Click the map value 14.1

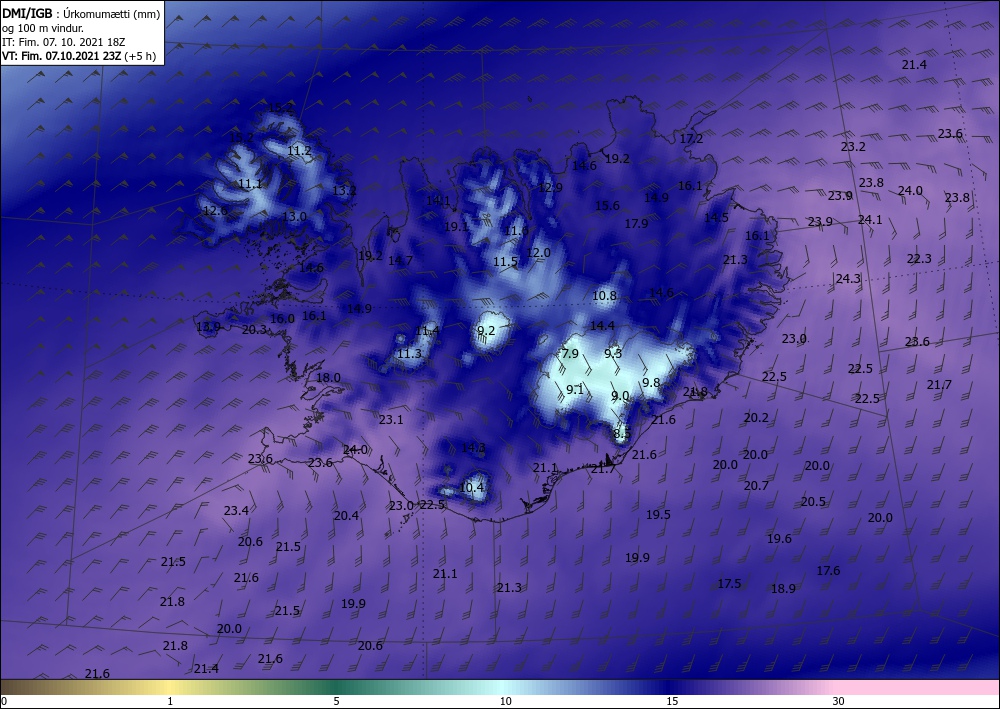pos(438,201)
